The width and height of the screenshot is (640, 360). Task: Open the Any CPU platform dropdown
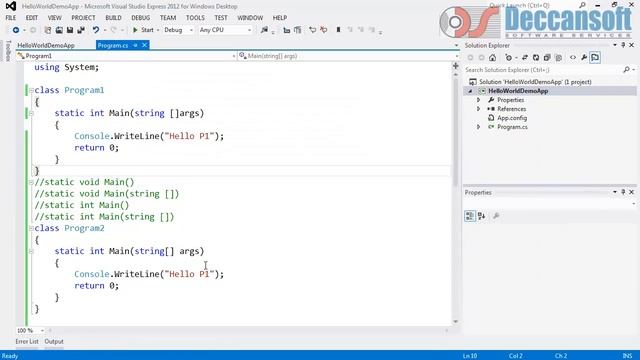coord(225,30)
